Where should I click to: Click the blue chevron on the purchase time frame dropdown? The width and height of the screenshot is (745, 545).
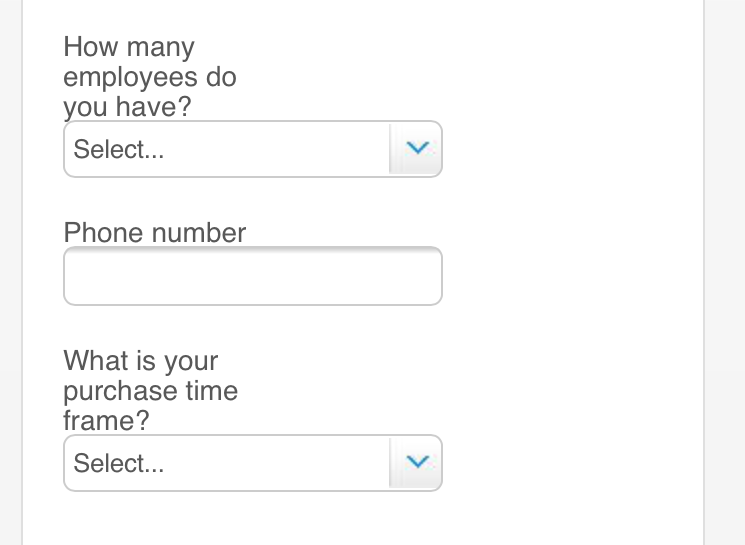[417, 462]
